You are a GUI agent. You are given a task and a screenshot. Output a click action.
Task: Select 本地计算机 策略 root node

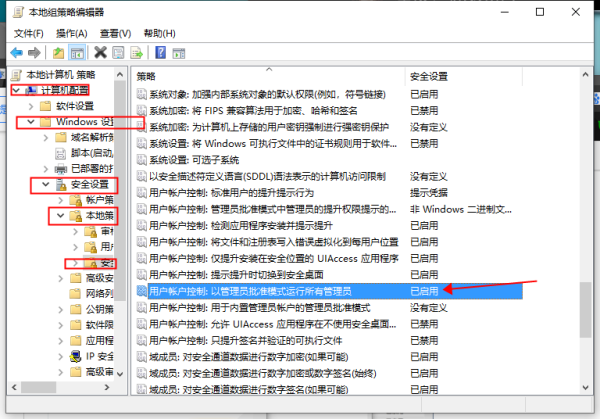(x=60, y=75)
